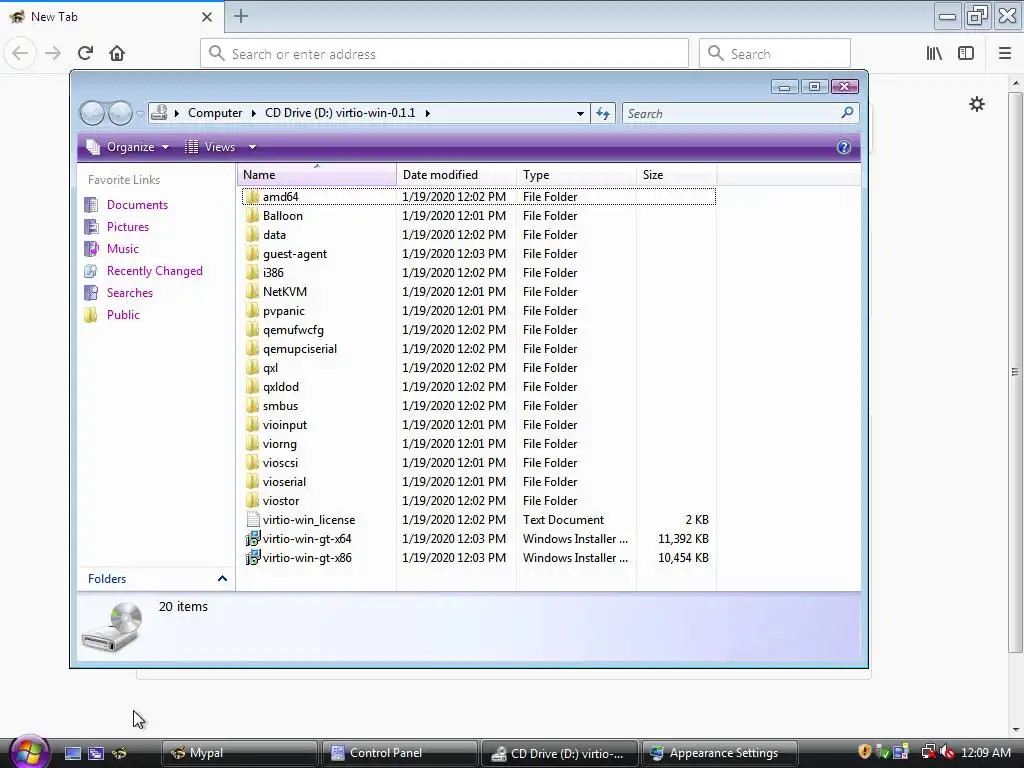Open Pictures favorite link
The height and width of the screenshot is (768, 1024).
coord(127,227)
